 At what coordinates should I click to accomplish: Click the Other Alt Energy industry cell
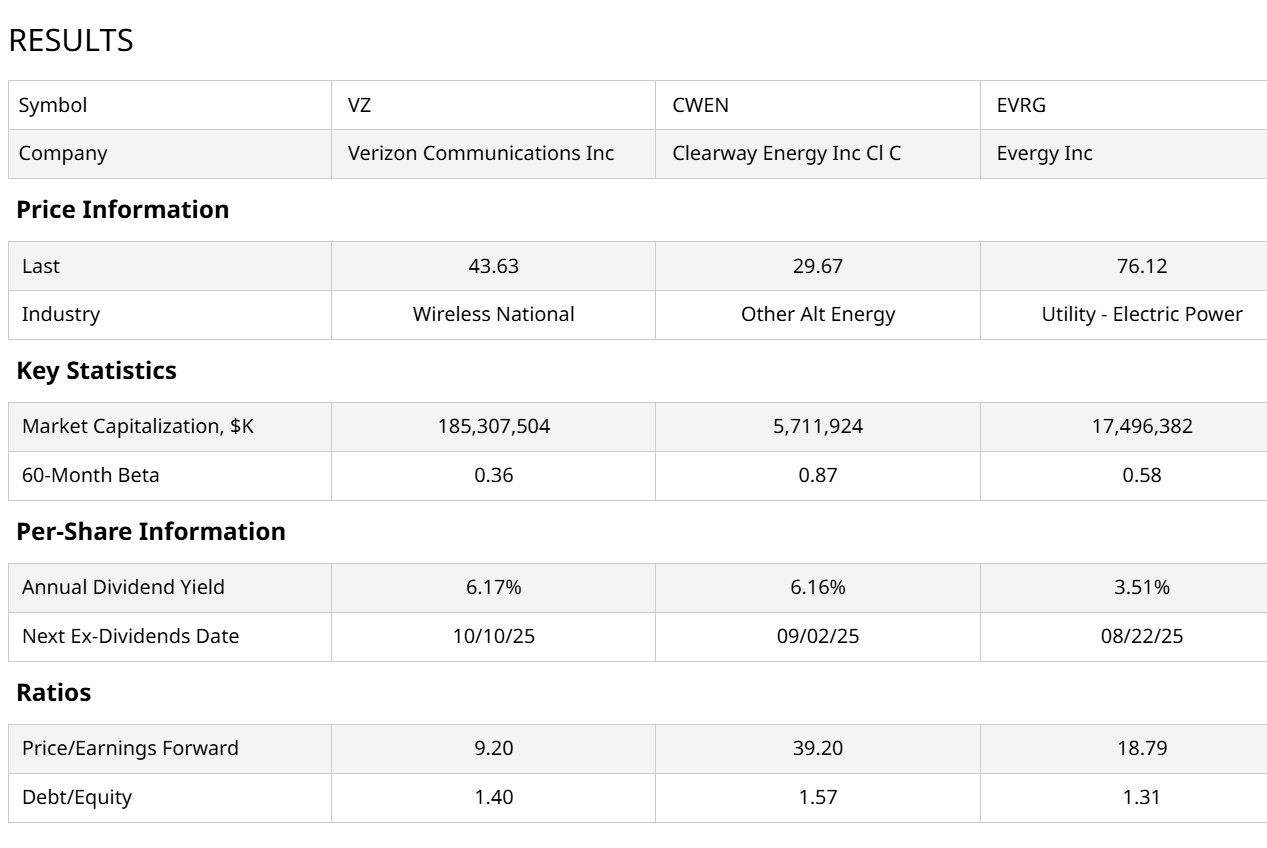817,315
